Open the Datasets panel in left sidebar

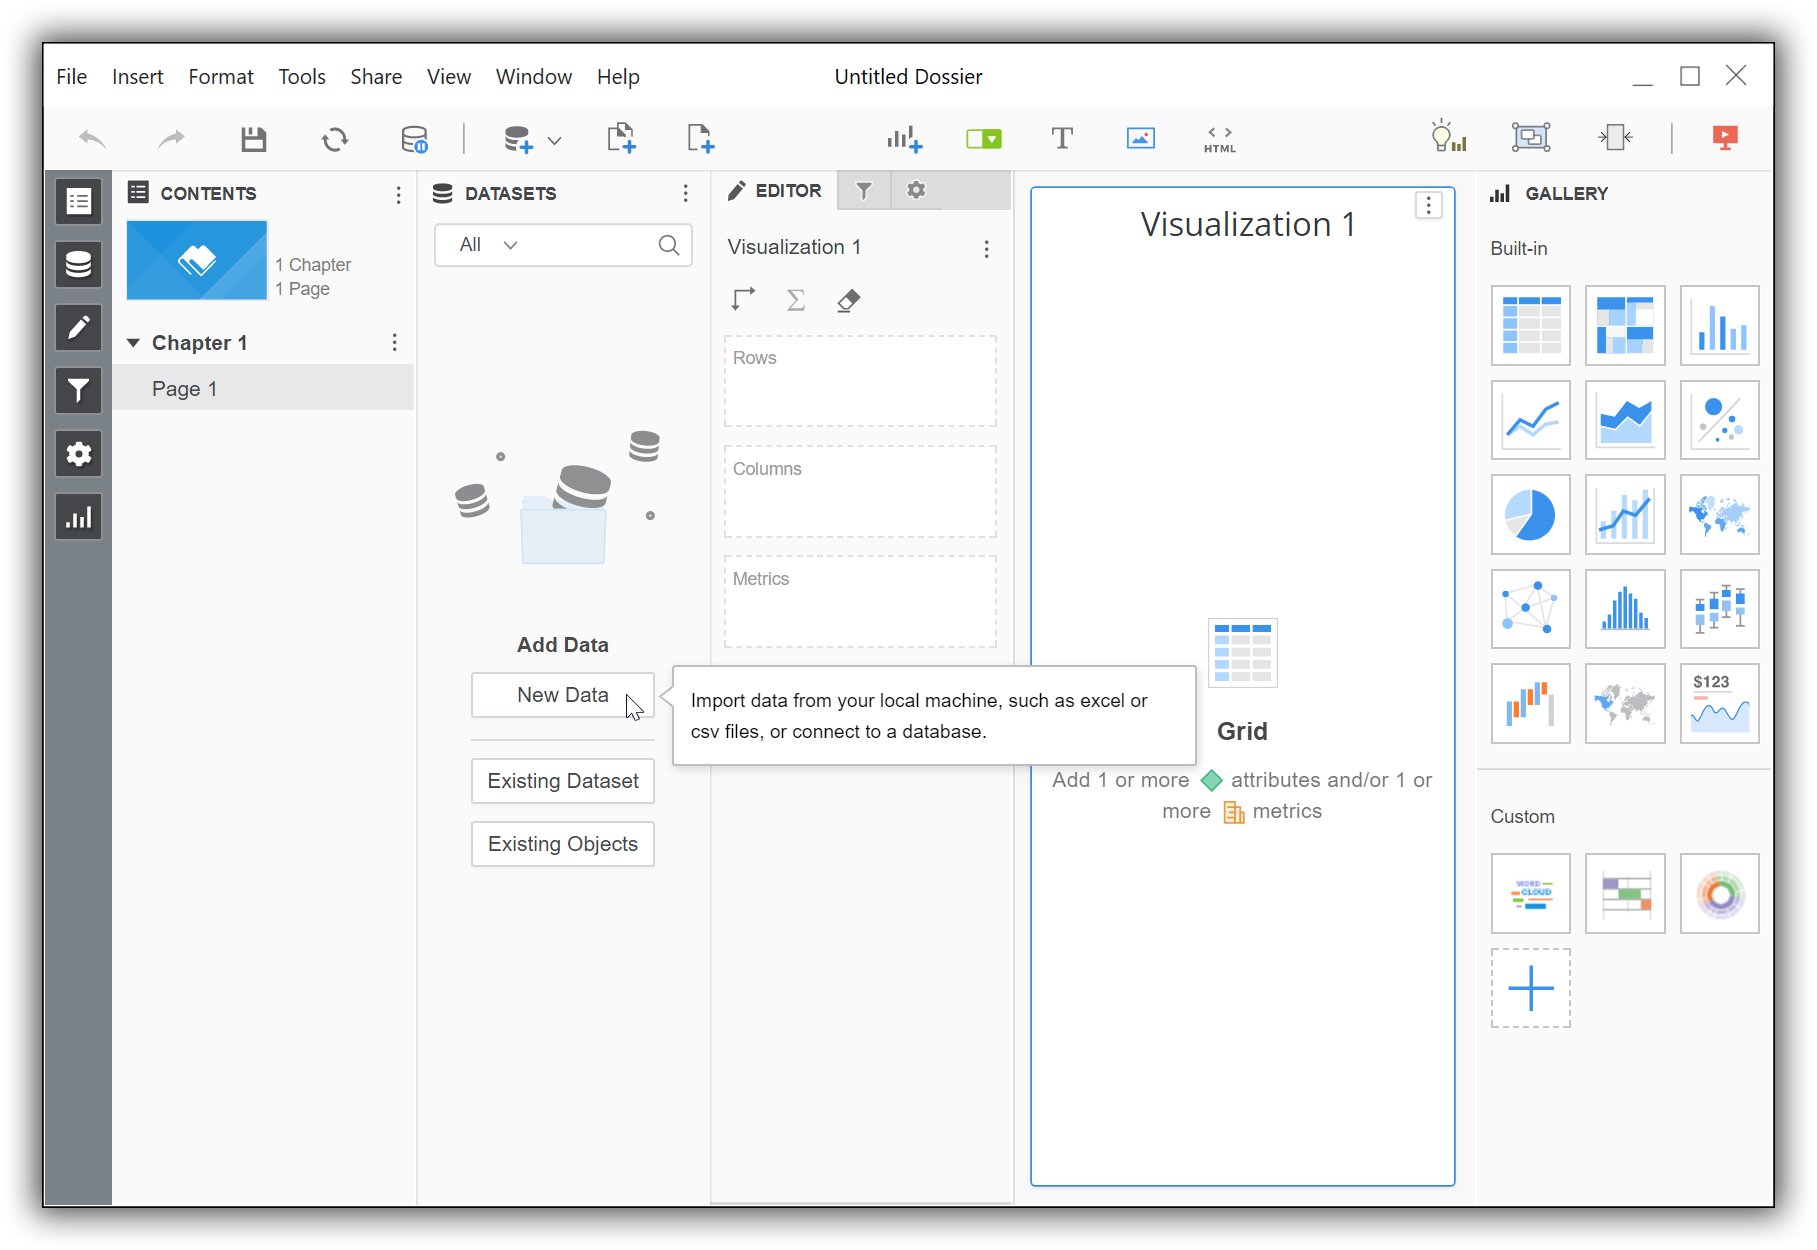click(78, 264)
